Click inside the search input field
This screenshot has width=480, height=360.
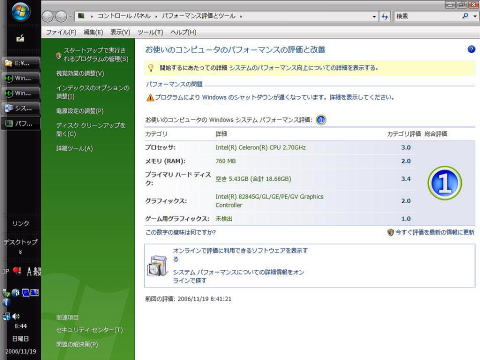click(x=427, y=16)
